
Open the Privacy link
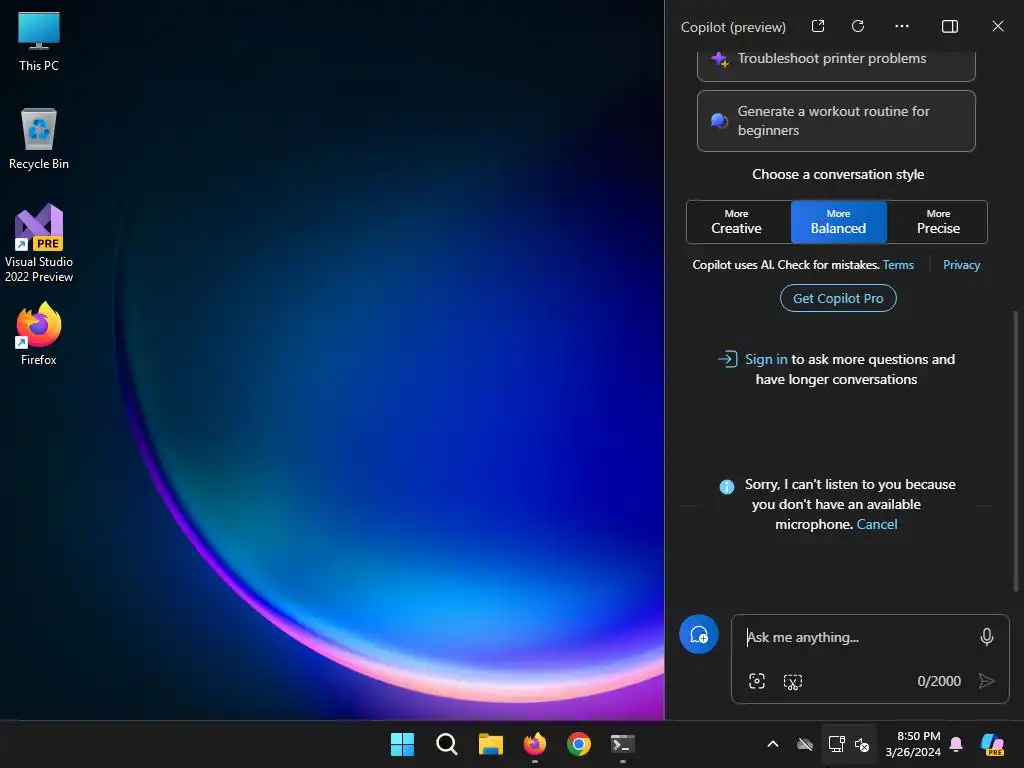[x=961, y=264]
